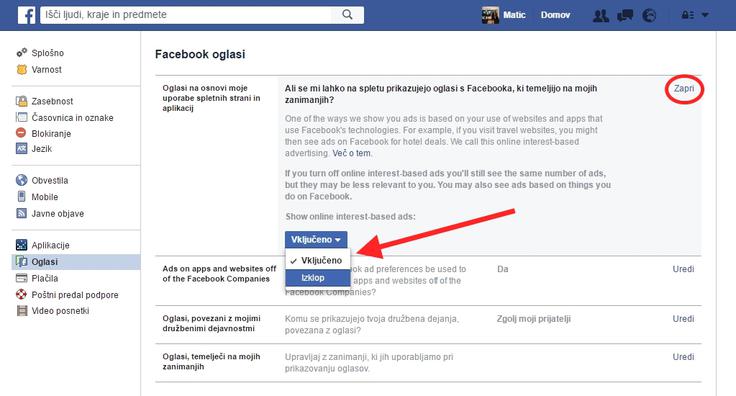Open Matic's profile name link
The height and width of the screenshot is (396, 736).
click(x=514, y=15)
